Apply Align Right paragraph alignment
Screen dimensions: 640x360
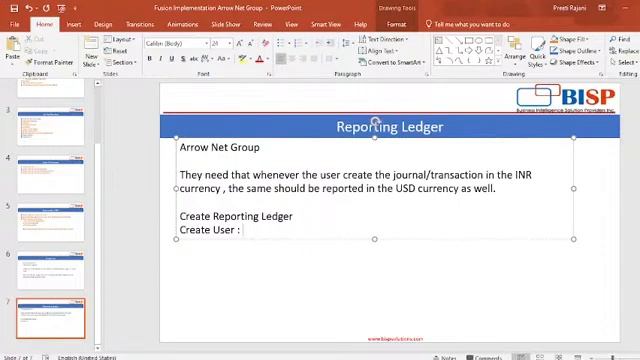(x=303, y=59)
